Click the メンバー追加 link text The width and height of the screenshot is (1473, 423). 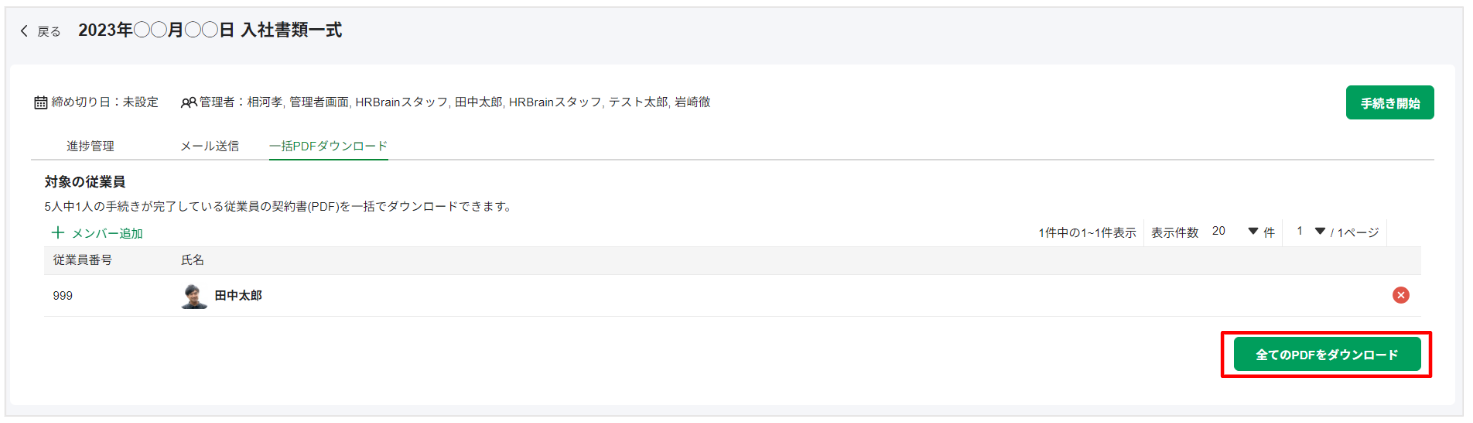107,233
